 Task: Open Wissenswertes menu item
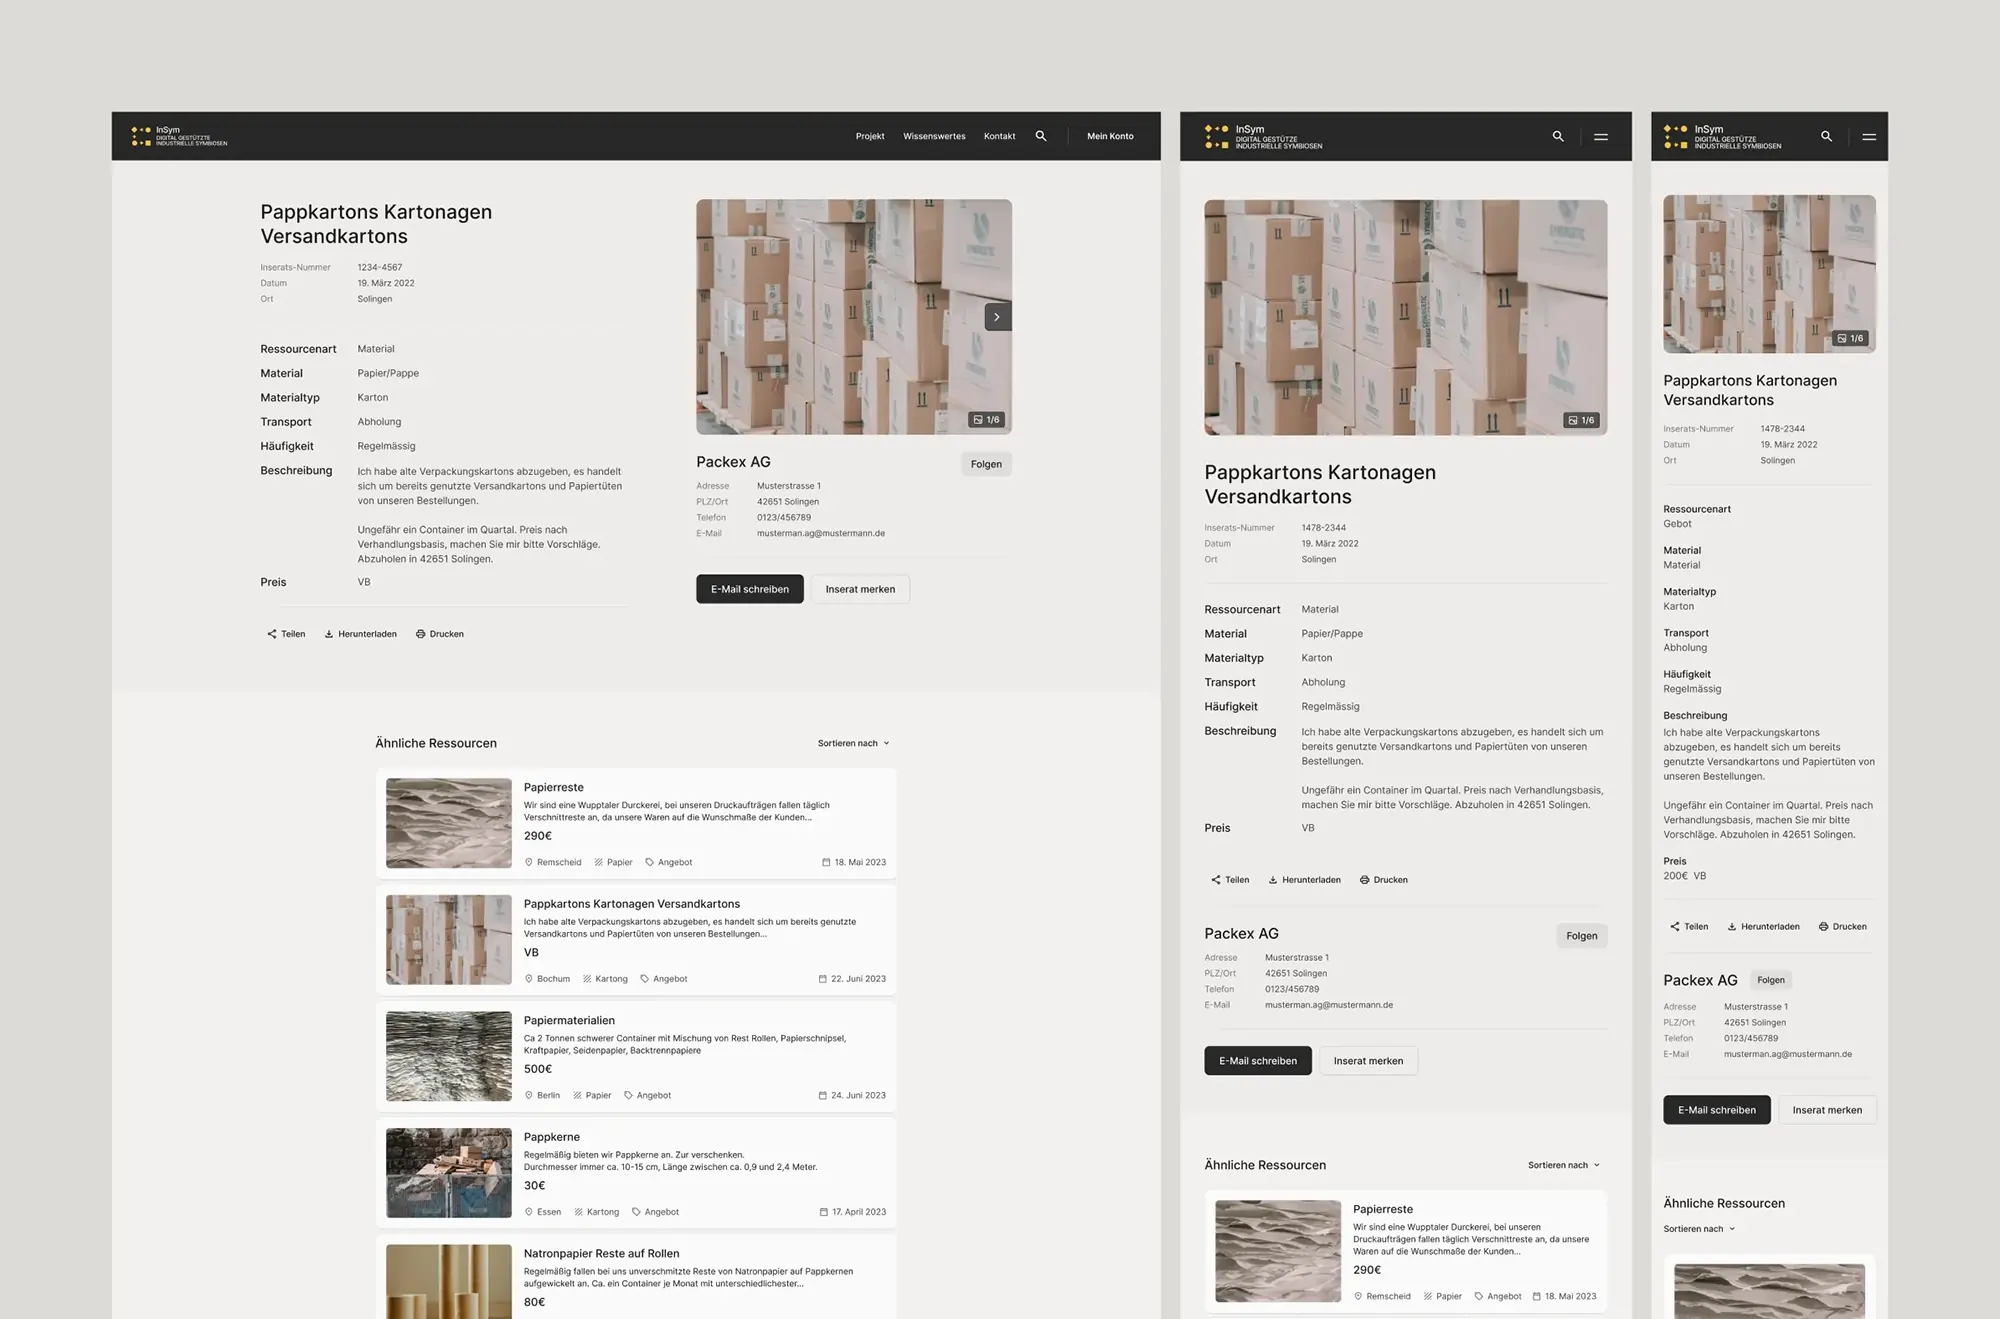point(934,136)
